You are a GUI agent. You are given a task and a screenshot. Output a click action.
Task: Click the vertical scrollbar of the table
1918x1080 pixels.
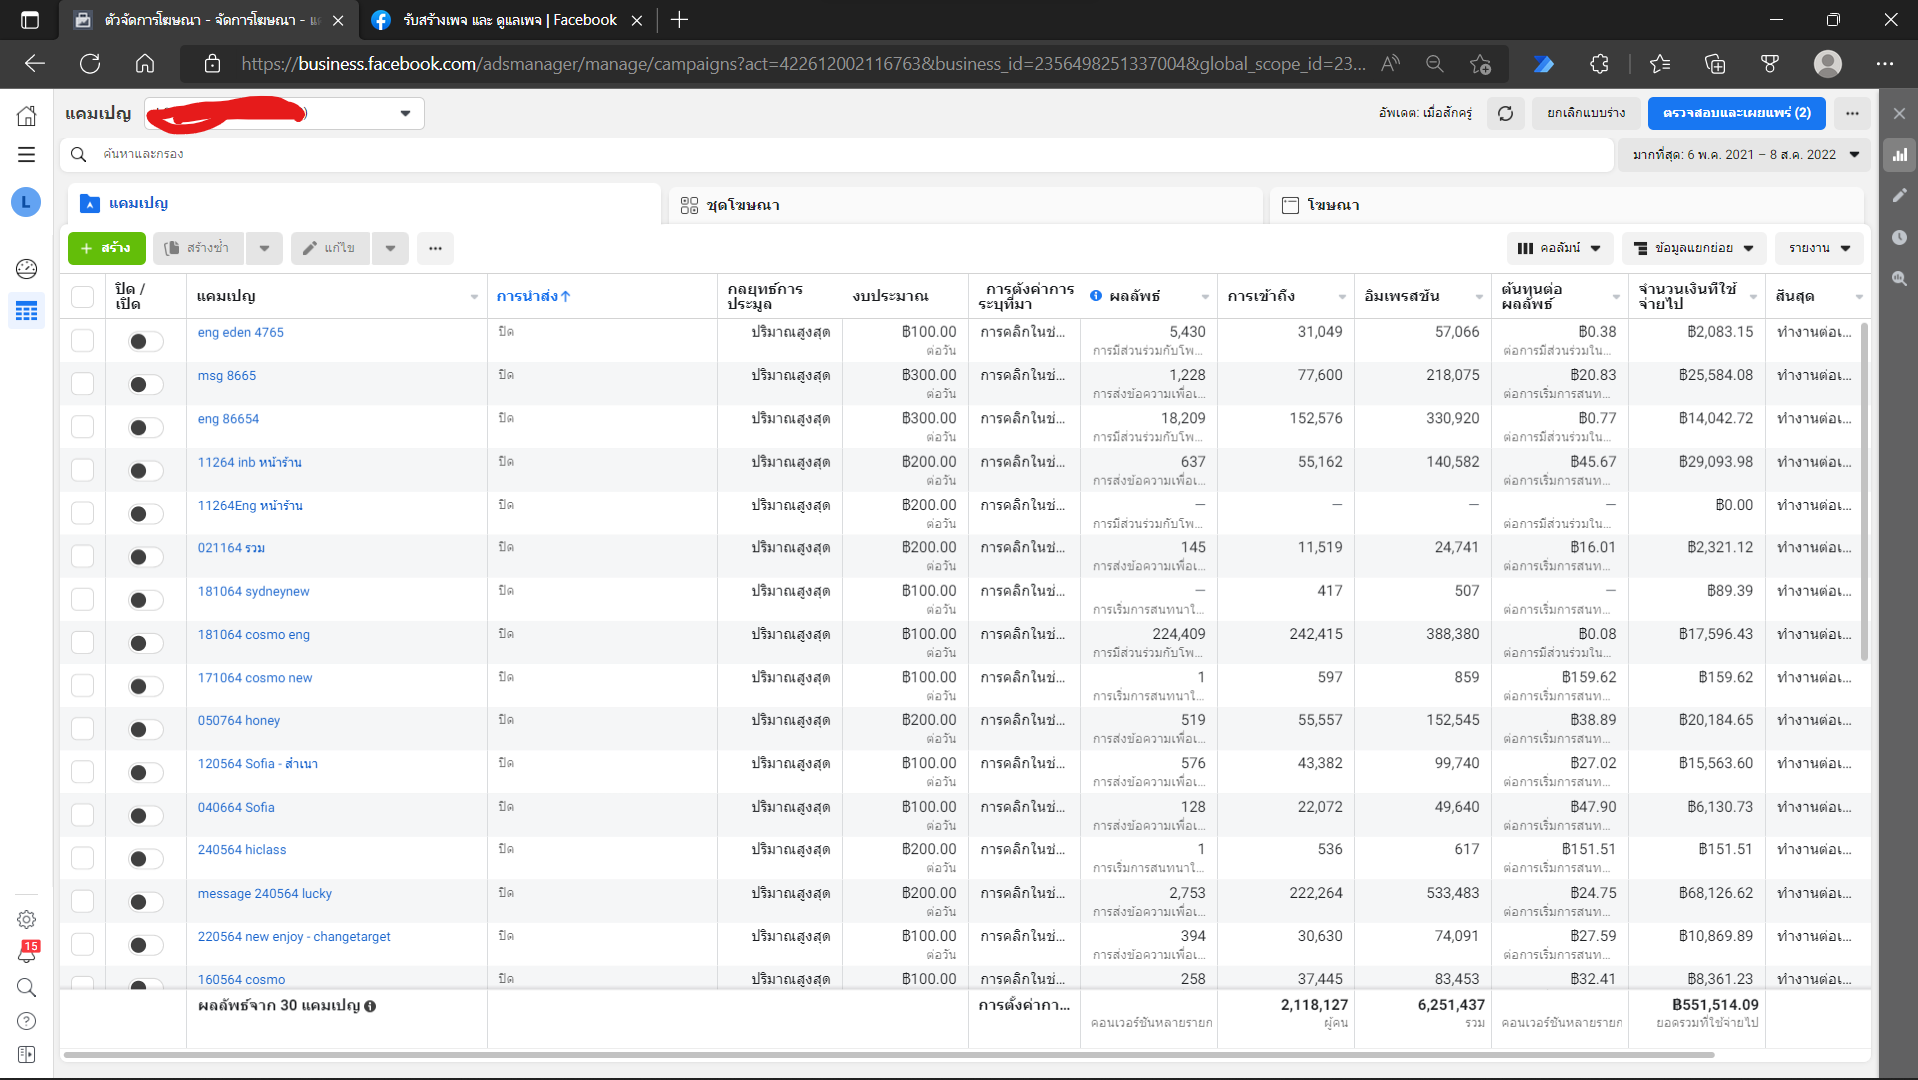click(x=1864, y=490)
